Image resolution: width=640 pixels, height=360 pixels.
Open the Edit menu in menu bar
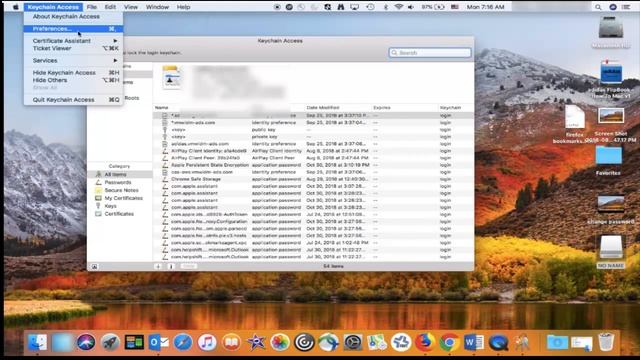tap(110, 7)
